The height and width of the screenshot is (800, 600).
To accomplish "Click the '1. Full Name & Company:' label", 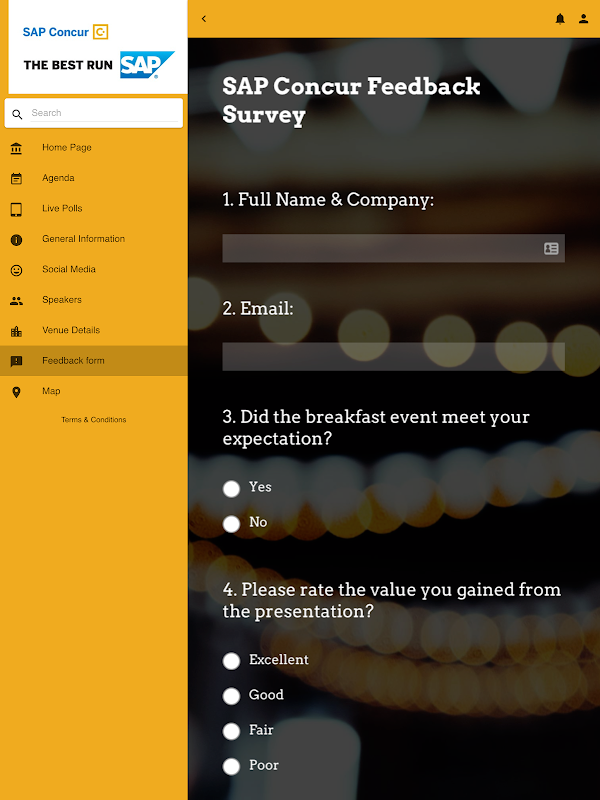I will point(328,199).
